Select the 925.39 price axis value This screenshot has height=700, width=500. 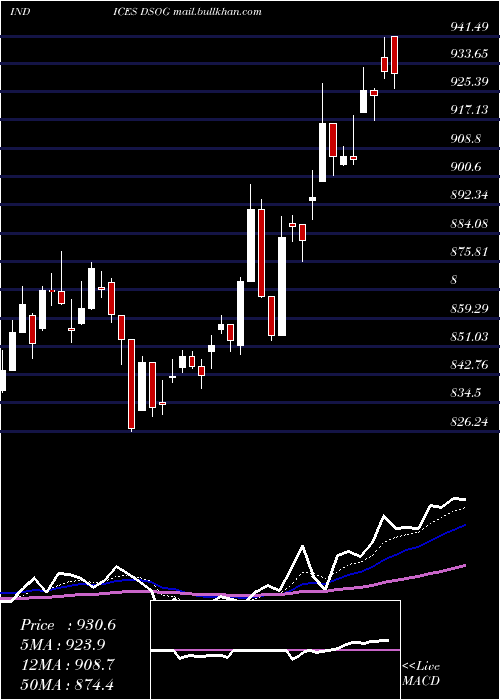[469, 82]
